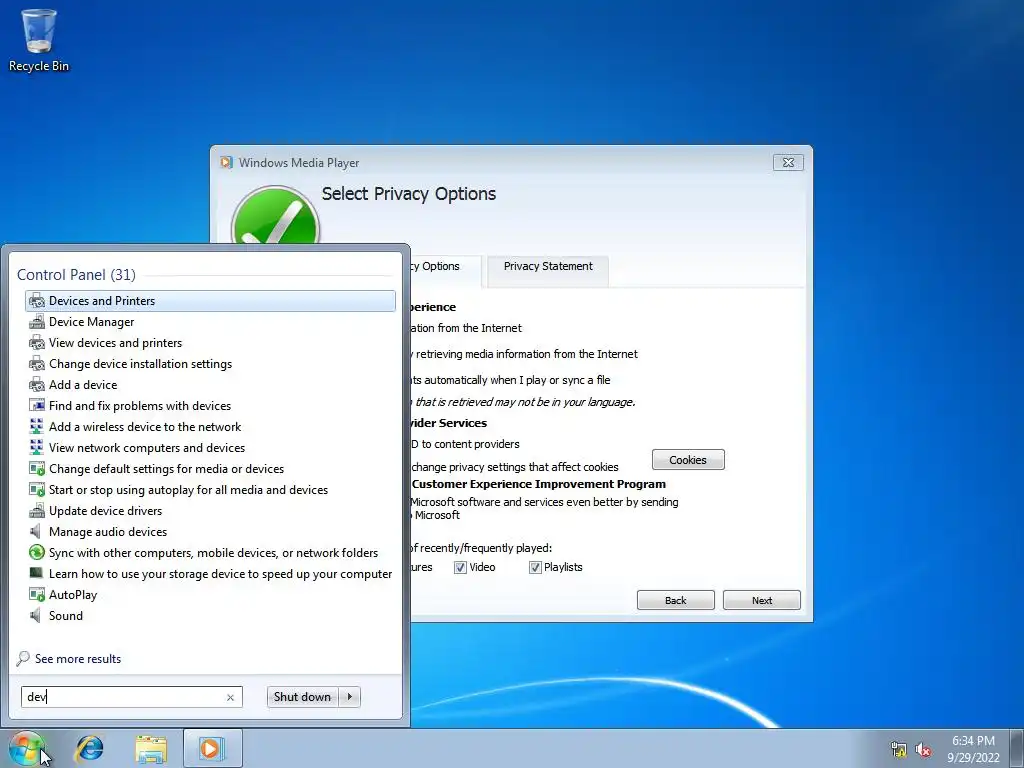Click the Cookies button in Media Player
This screenshot has height=768, width=1024.
pyautogui.click(x=688, y=460)
